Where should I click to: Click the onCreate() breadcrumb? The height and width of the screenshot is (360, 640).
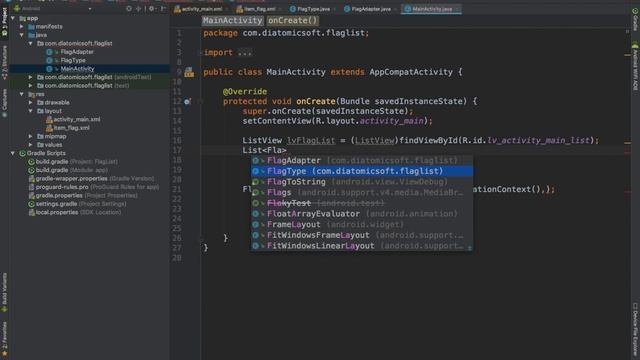point(292,20)
